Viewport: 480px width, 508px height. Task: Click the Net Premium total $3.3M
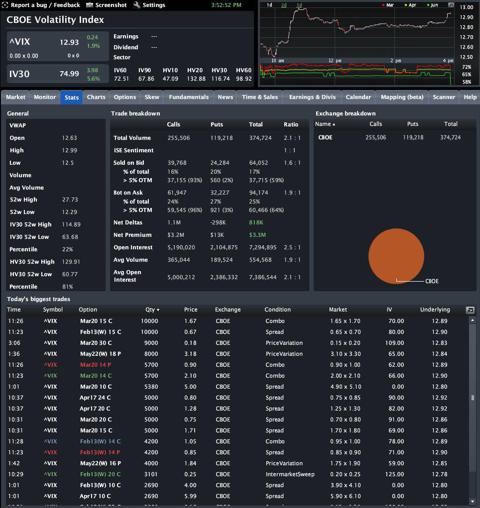click(257, 235)
